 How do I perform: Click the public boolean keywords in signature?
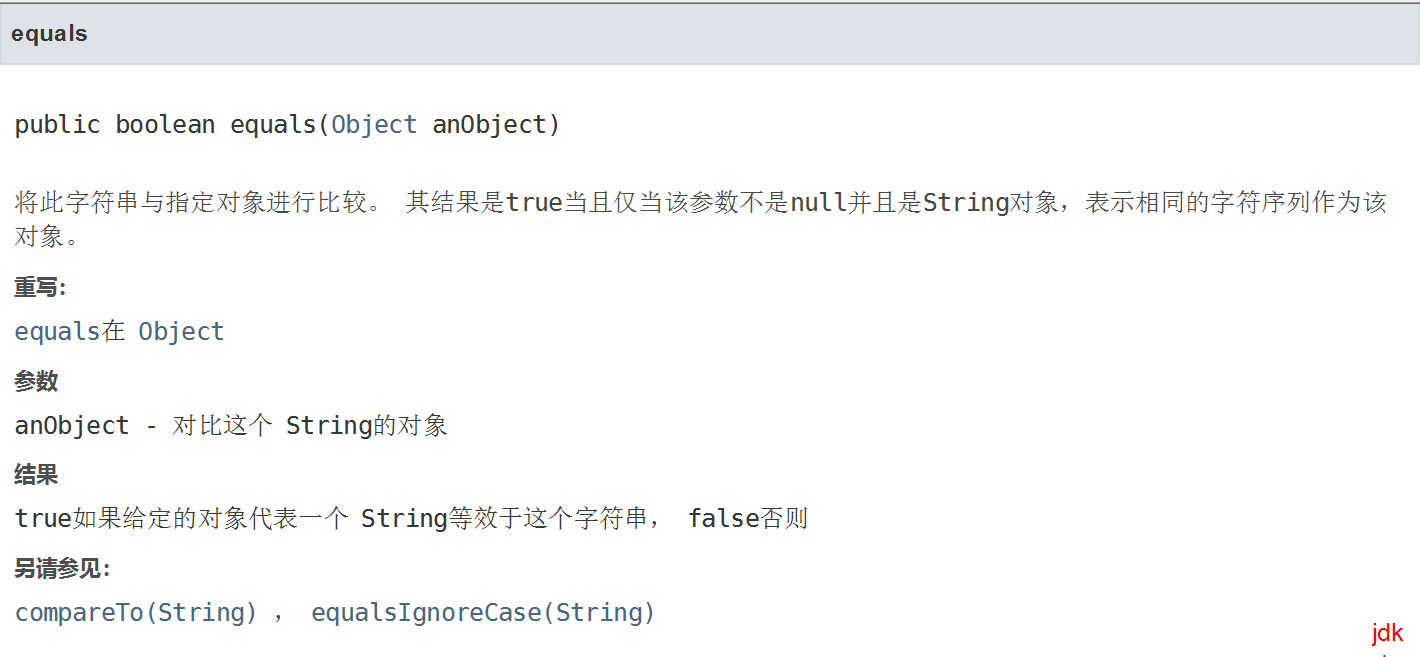click(115, 125)
